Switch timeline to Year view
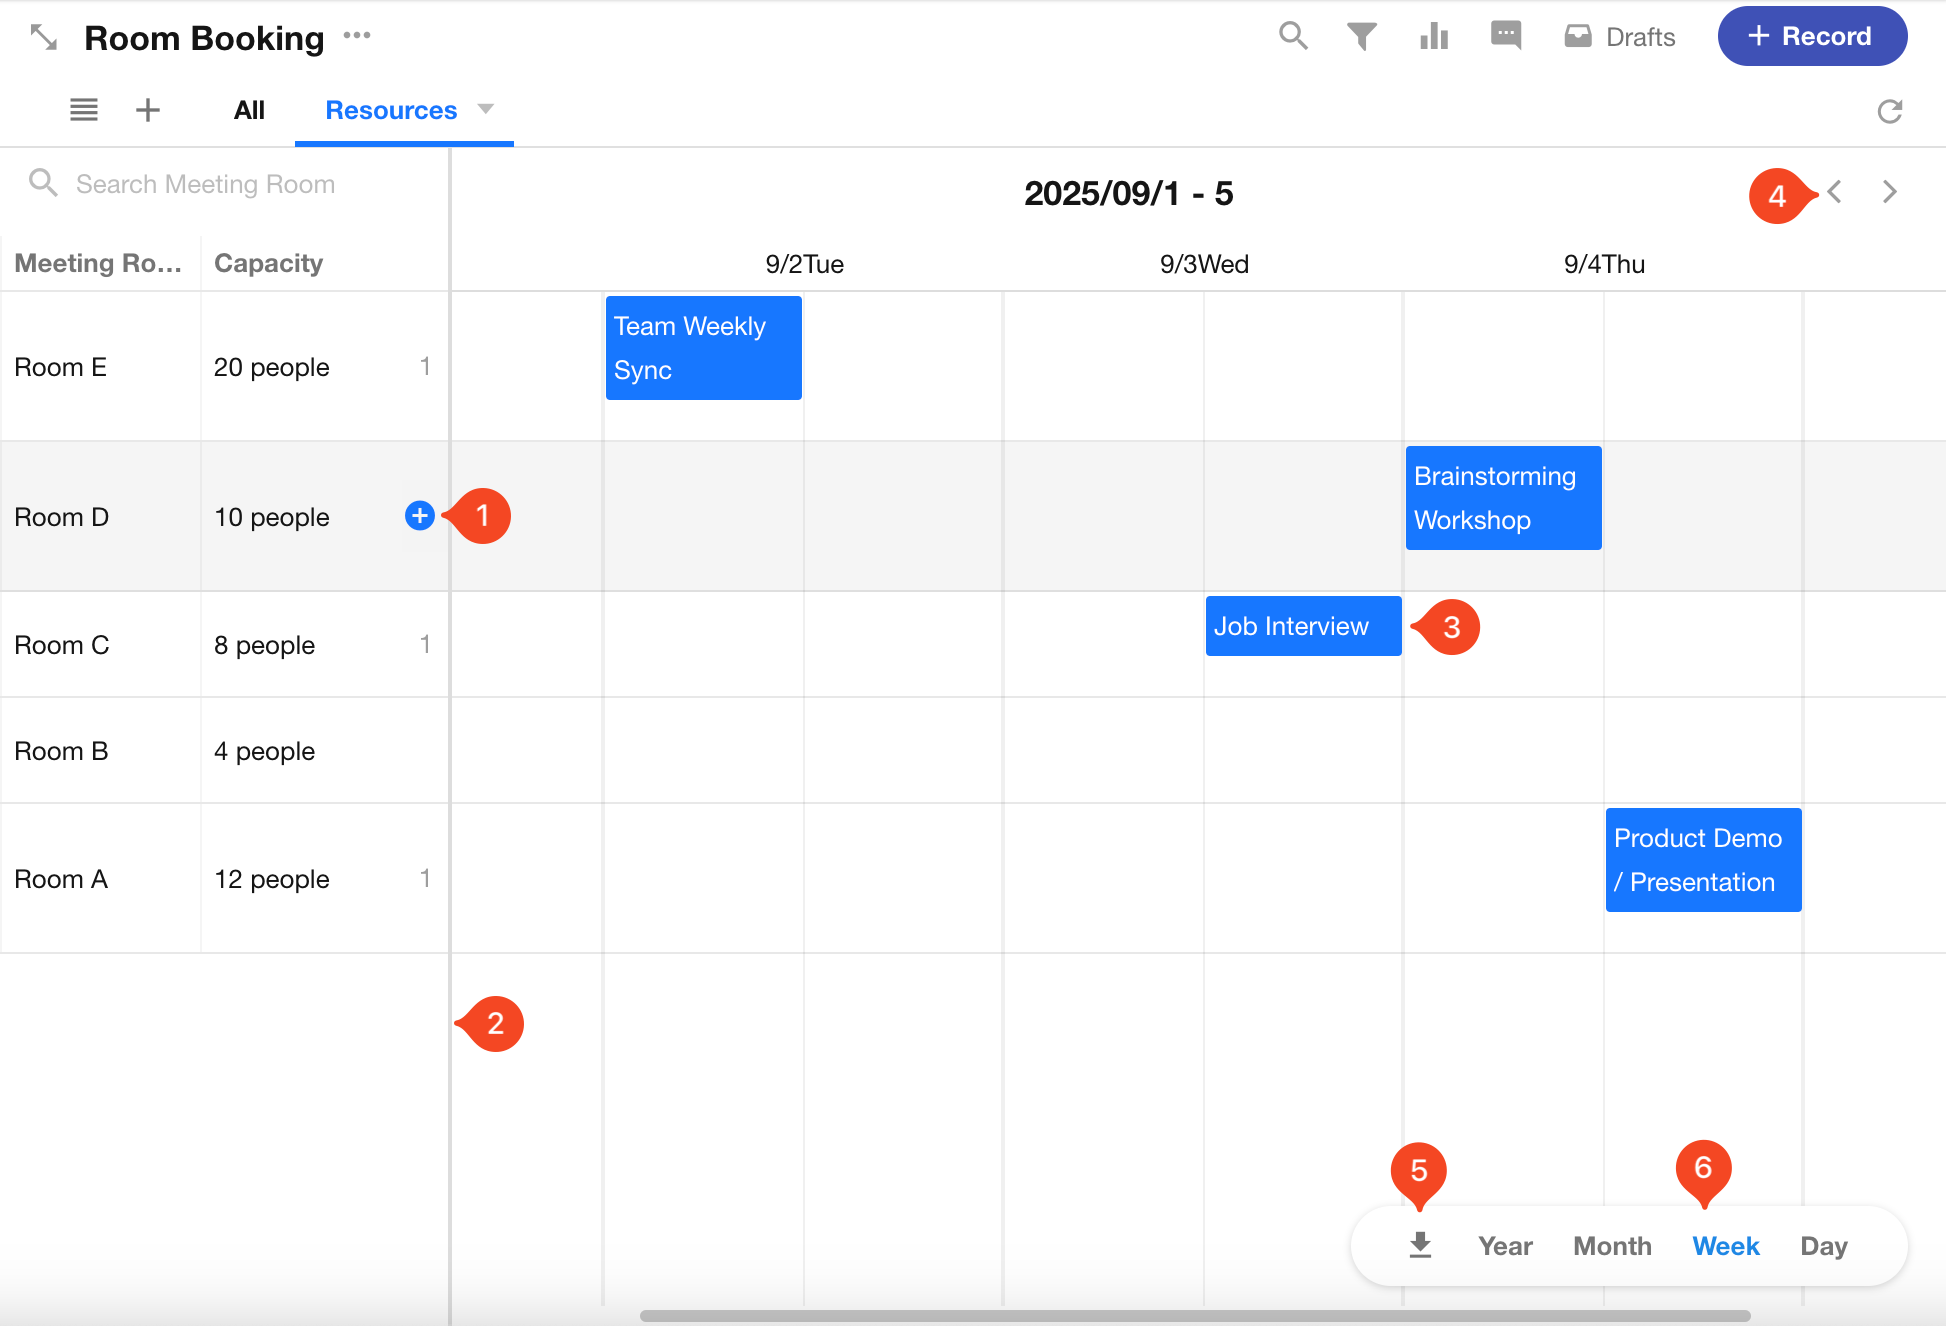 click(1505, 1246)
